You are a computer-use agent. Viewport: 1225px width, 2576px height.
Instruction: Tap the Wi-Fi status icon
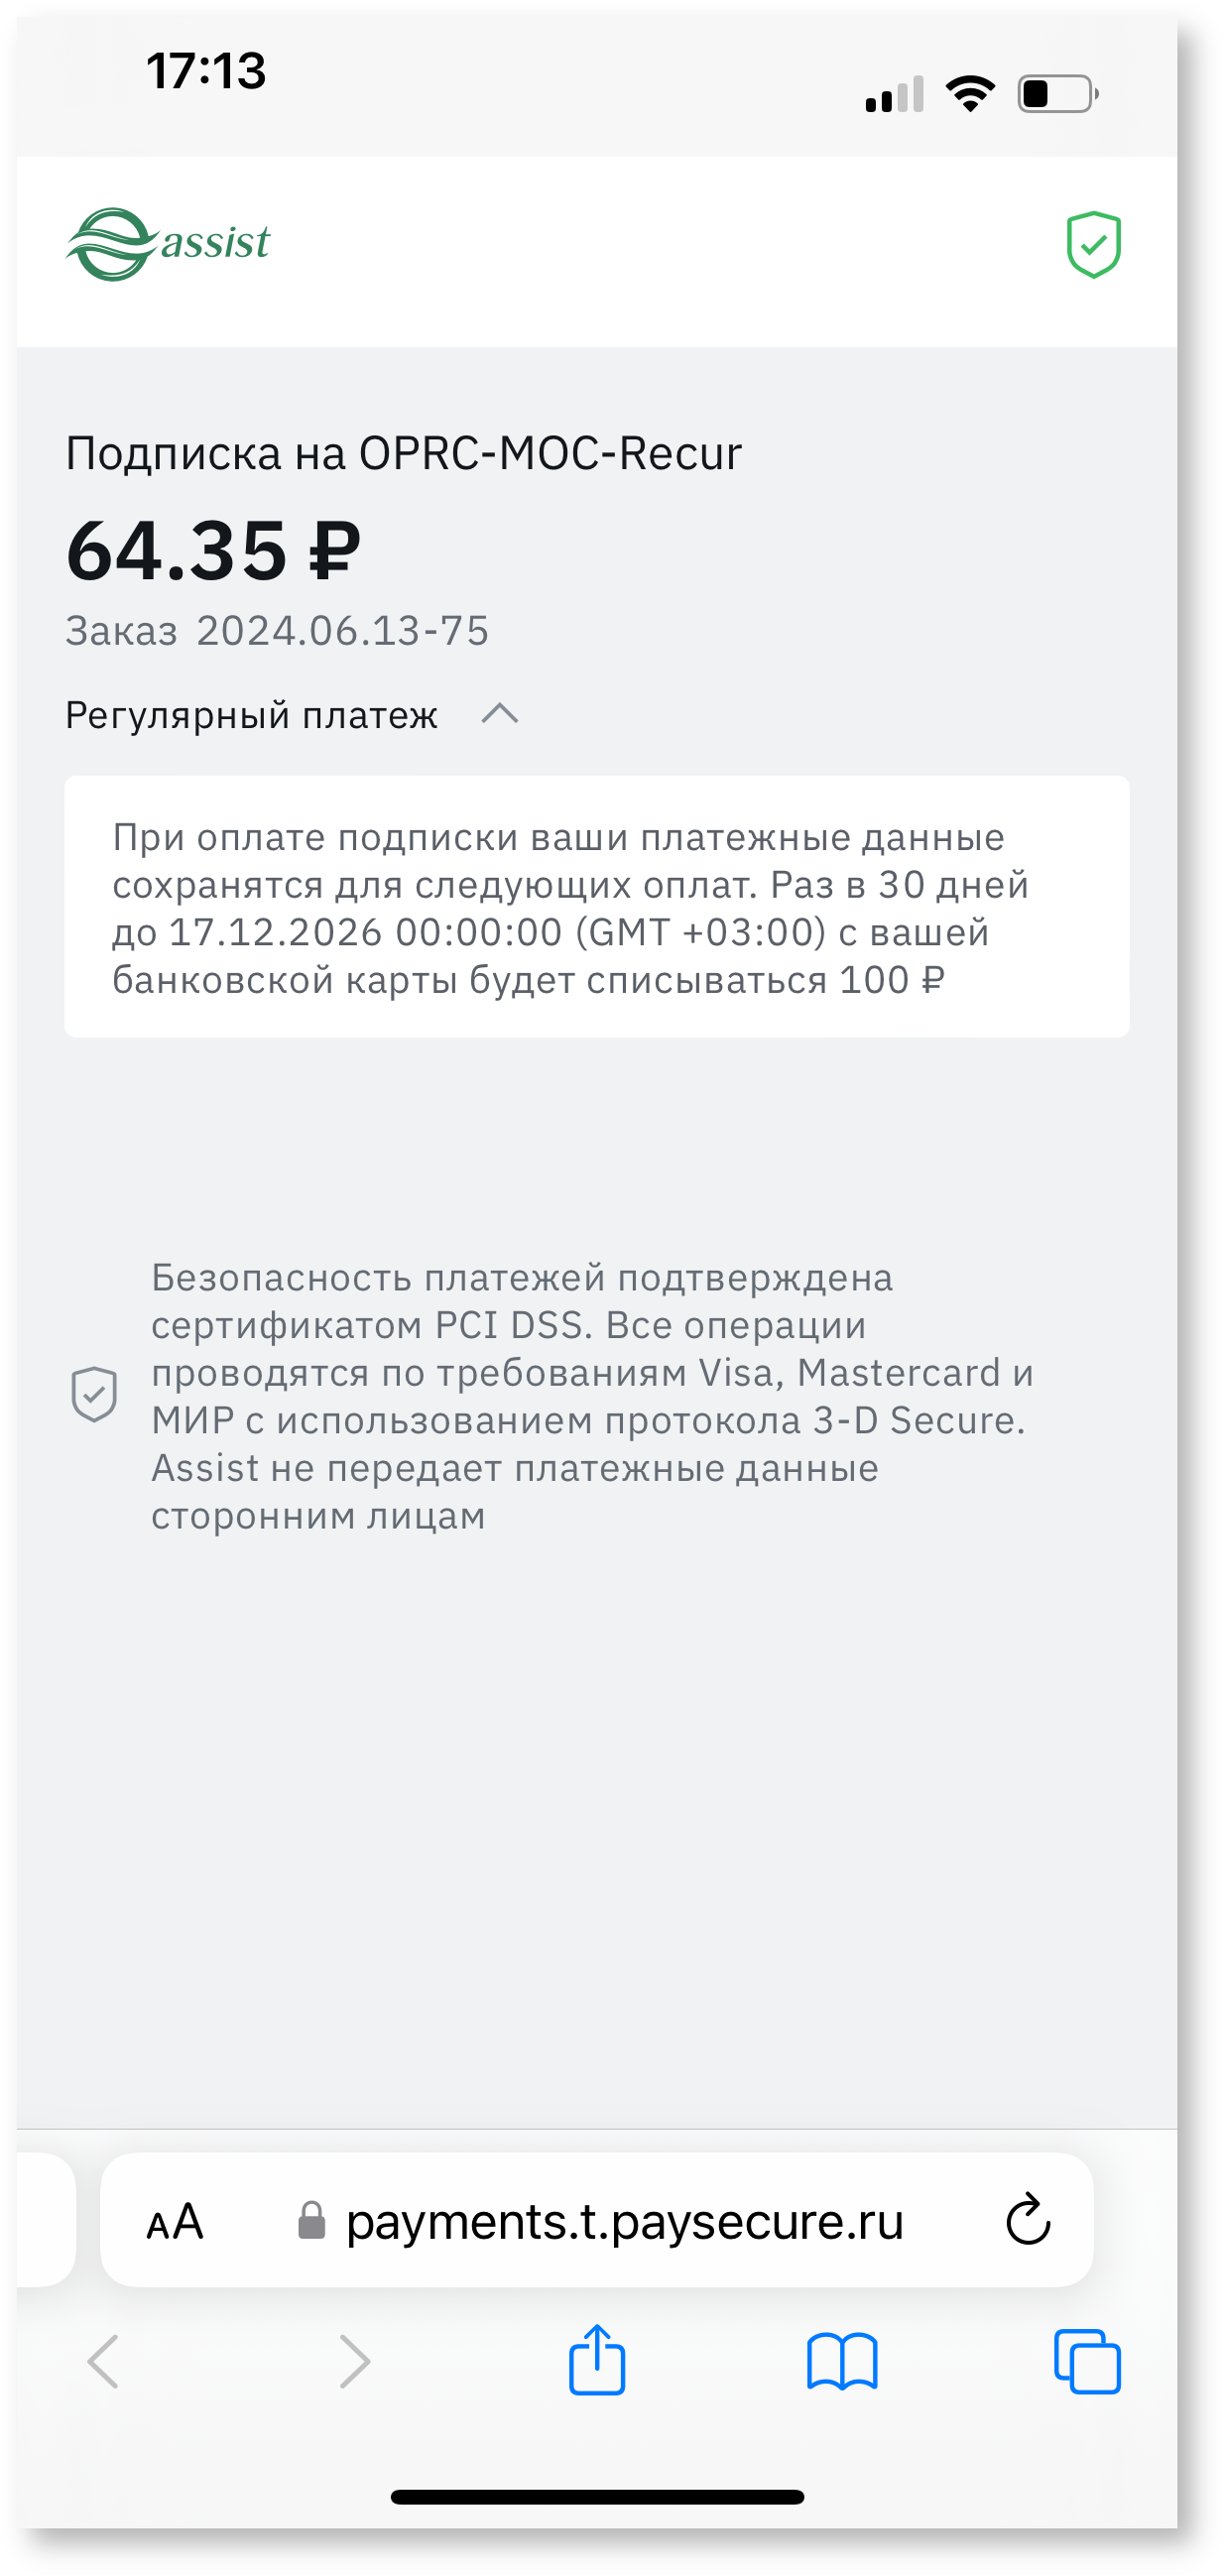970,94
